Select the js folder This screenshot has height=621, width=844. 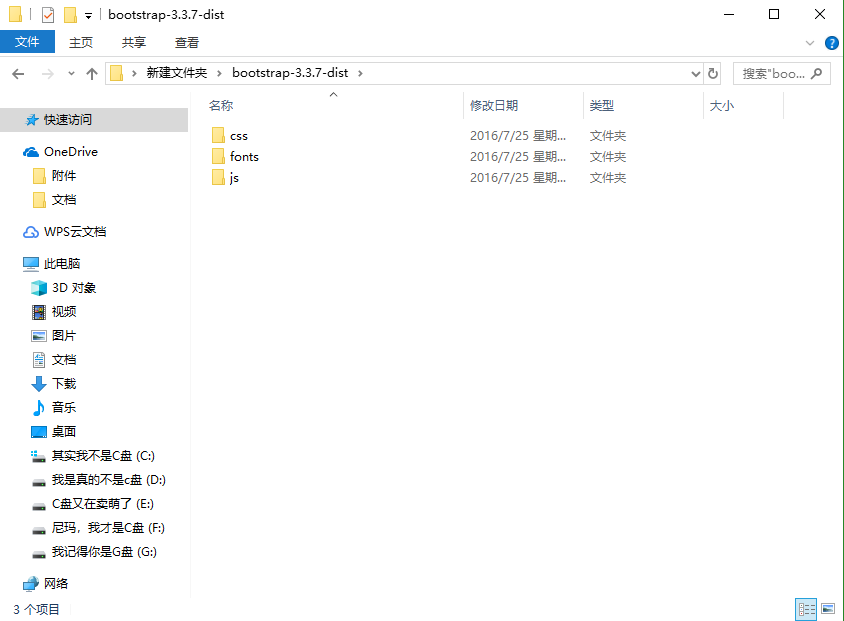click(234, 178)
